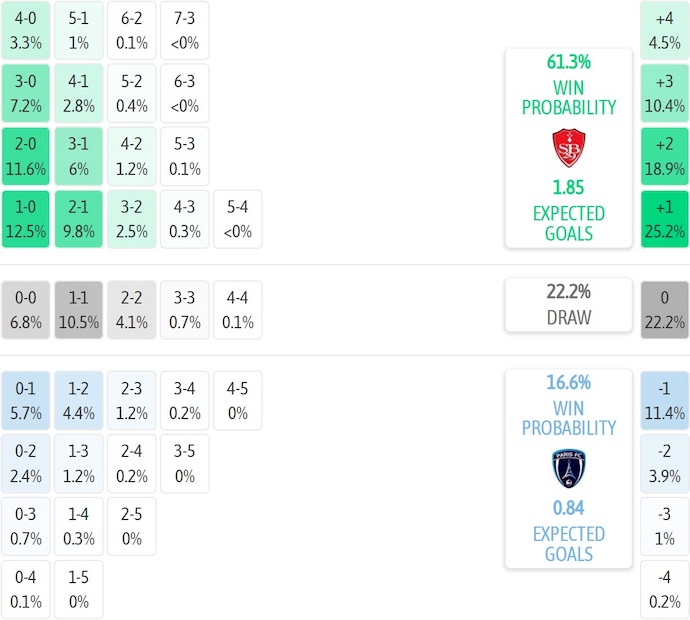This screenshot has height=620, width=690.
Task: Select the 1-0 scoreline tile
Action: (x=25, y=220)
